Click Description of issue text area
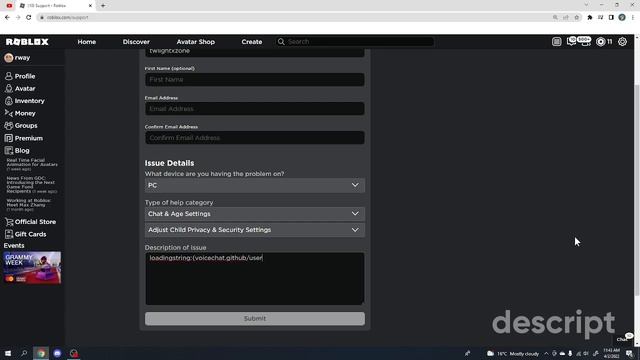Image resolution: width=640 pixels, height=360 pixels. click(x=255, y=279)
